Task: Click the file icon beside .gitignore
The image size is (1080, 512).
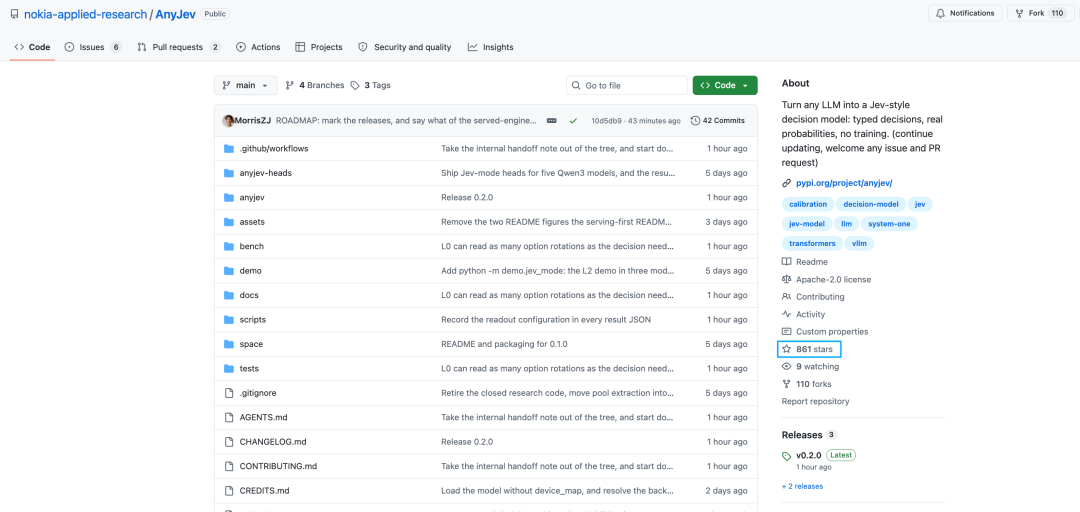Action: tap(229, 393)
